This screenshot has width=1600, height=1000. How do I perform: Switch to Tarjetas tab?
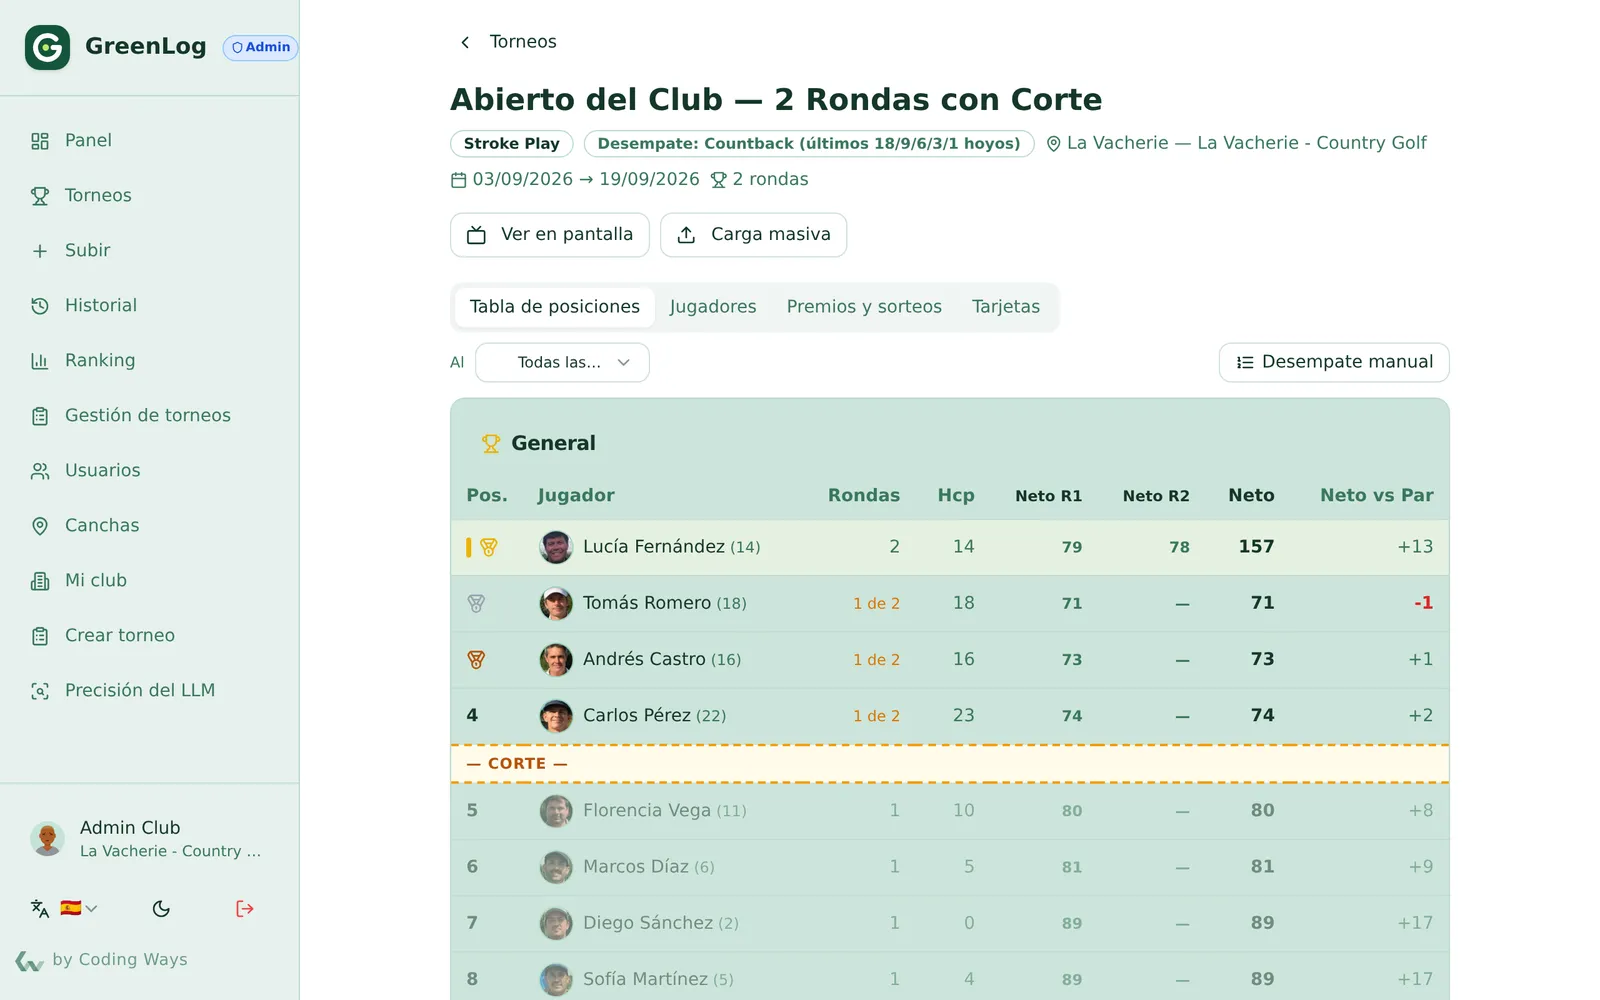[x=1006, y=307]
